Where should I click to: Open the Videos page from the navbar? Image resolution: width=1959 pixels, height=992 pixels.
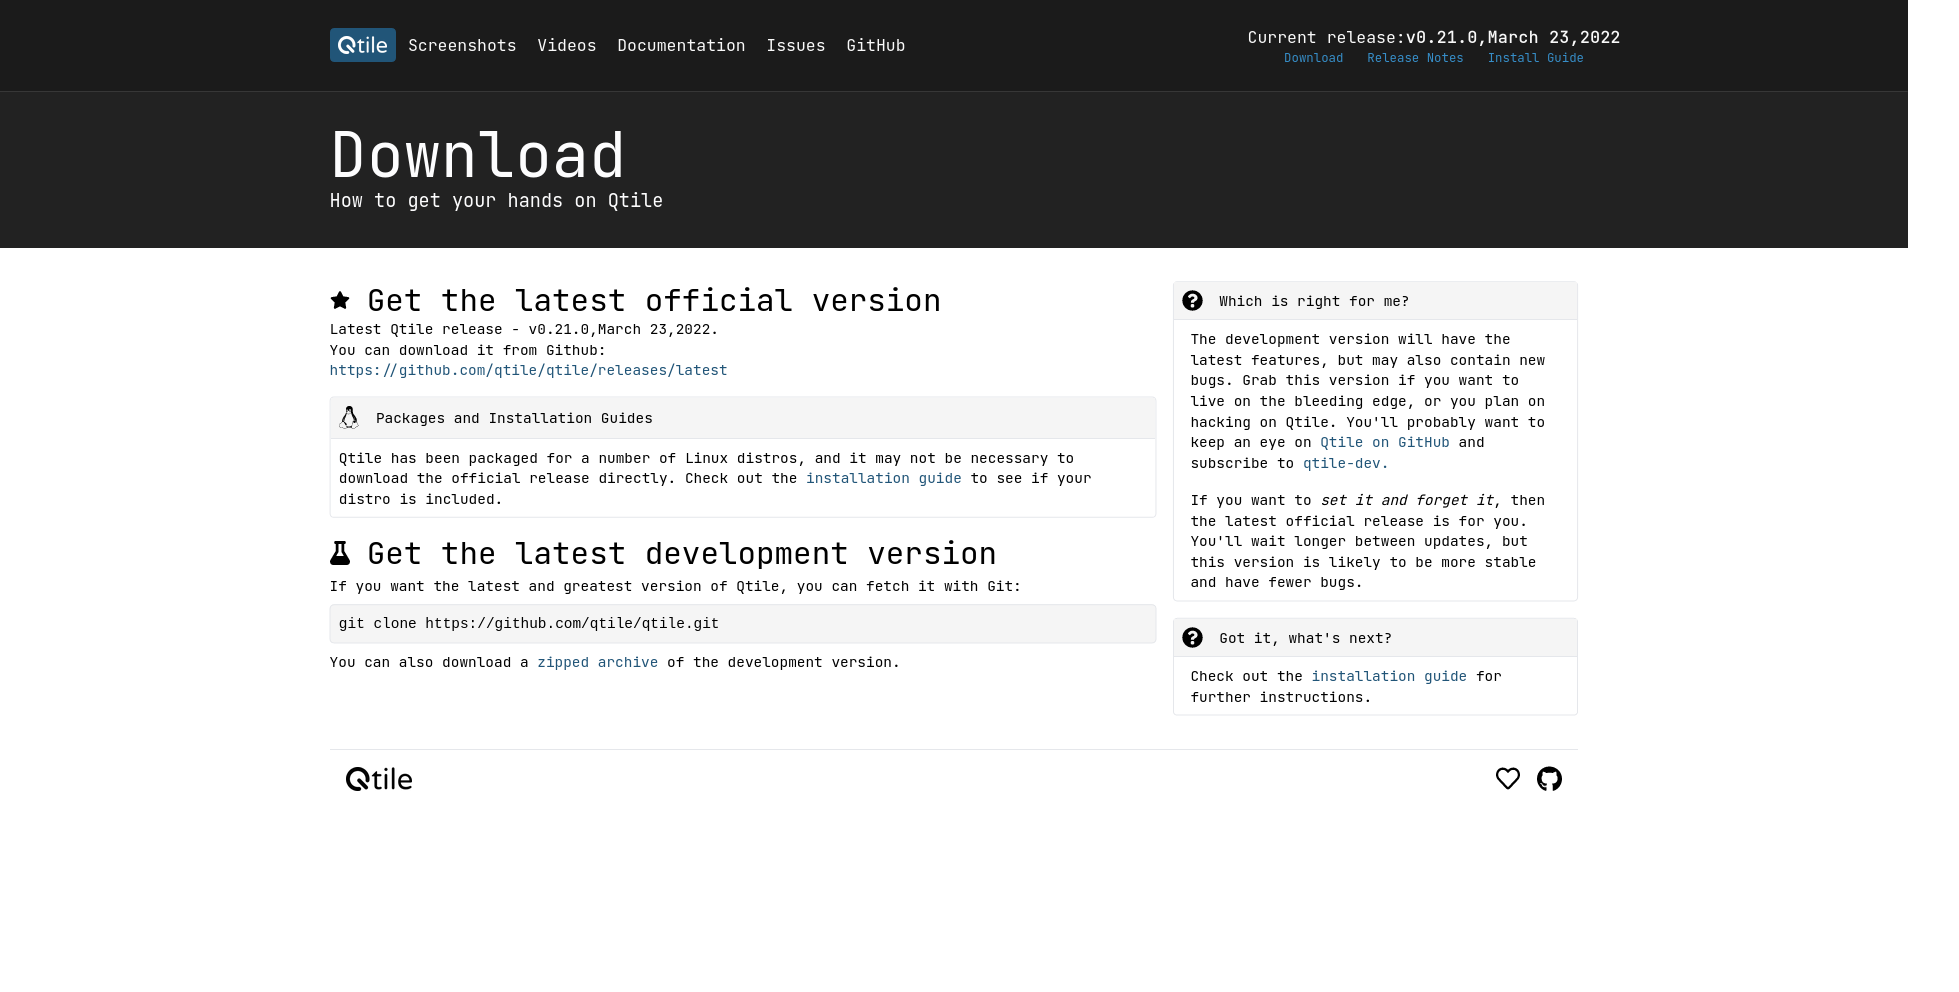point(567,45)
